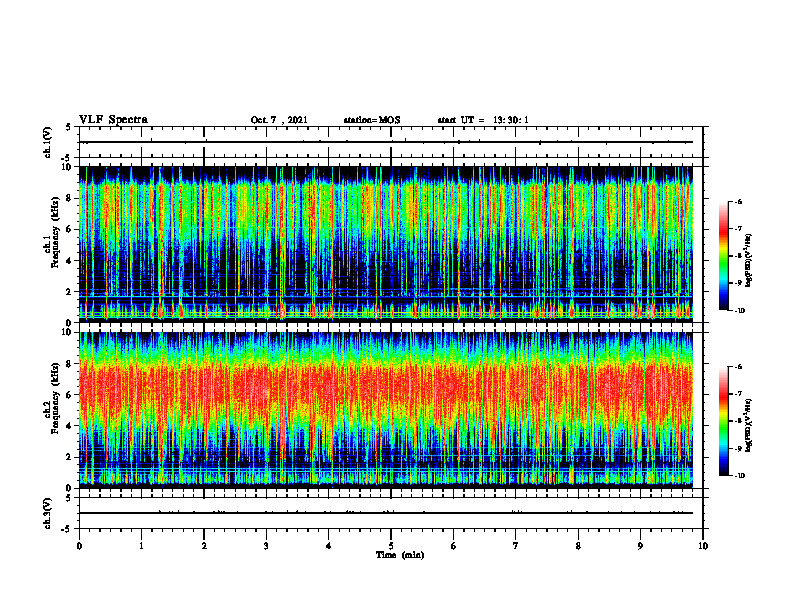The width and height of the screenshot is (792, 612).
Task: Click the ch.3(V) waveform trace strip
Action: 386,513
